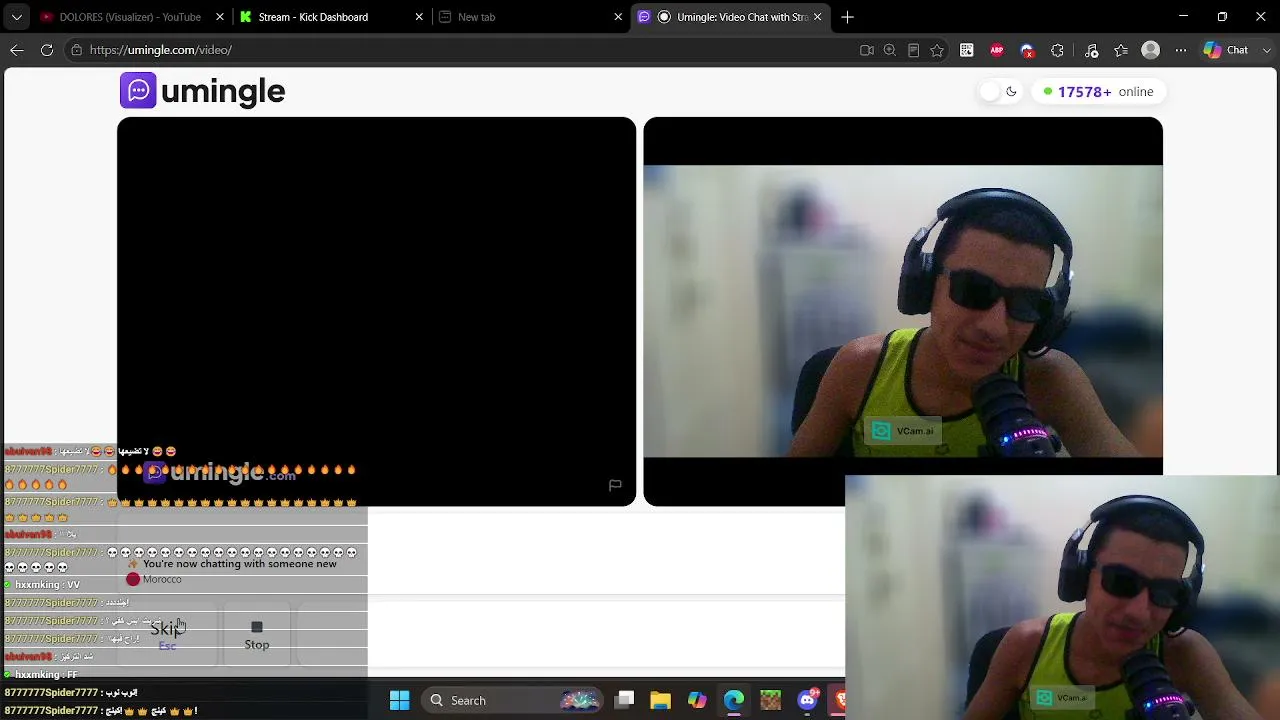Click the hxxmking : FF chat message

point(41,675)
